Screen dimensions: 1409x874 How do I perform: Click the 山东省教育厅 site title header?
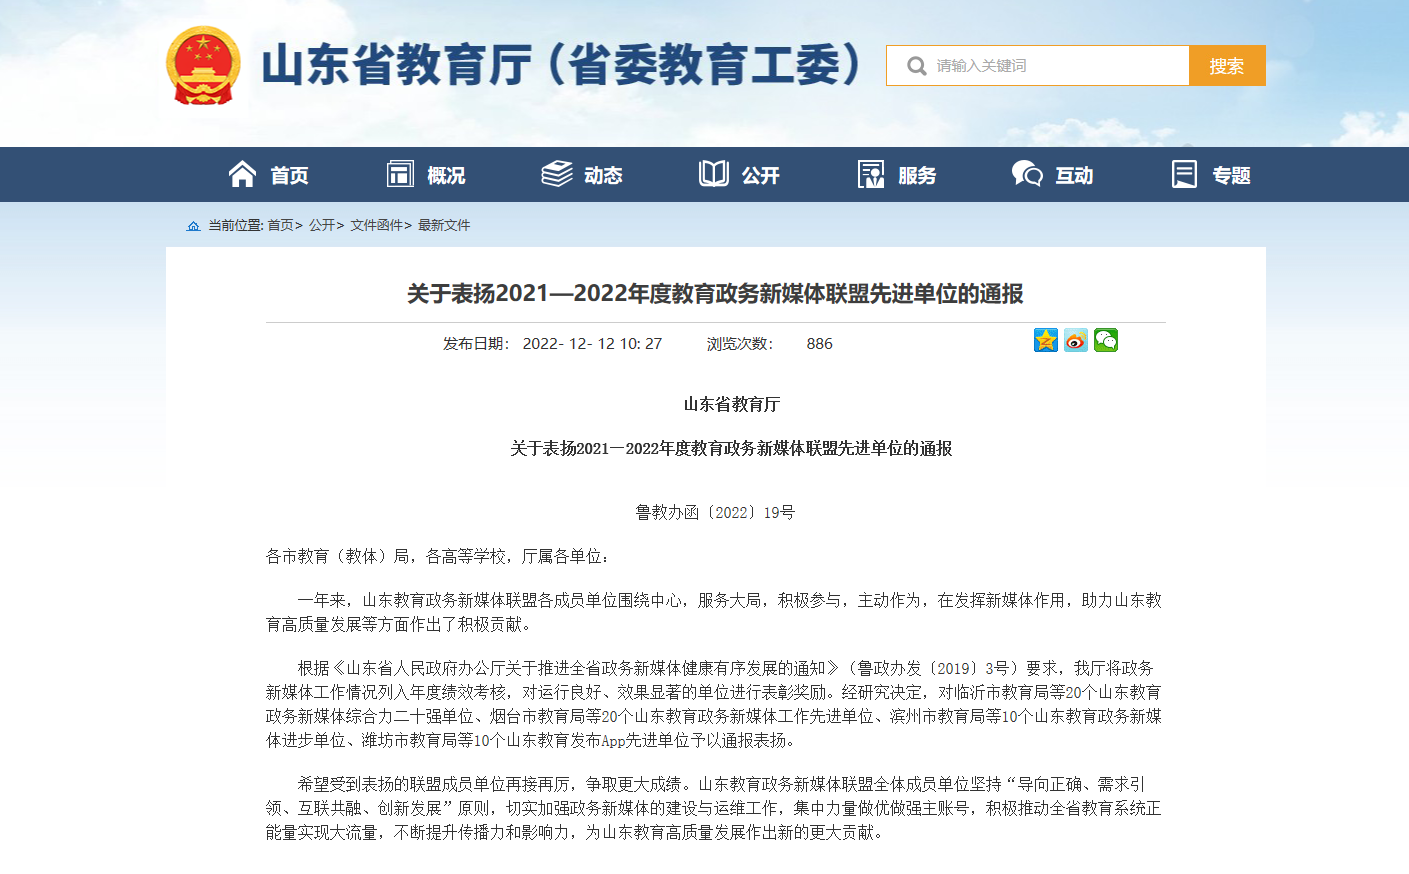click(x=562, y=66)
